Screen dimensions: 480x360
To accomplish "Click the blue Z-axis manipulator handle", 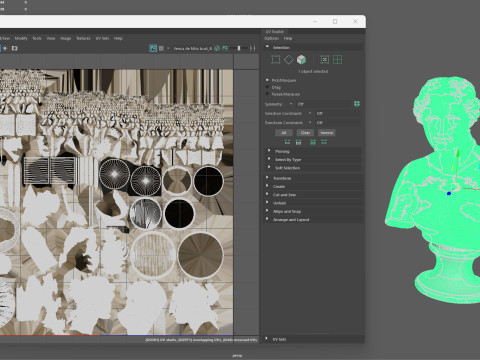I will click(449, 193).
